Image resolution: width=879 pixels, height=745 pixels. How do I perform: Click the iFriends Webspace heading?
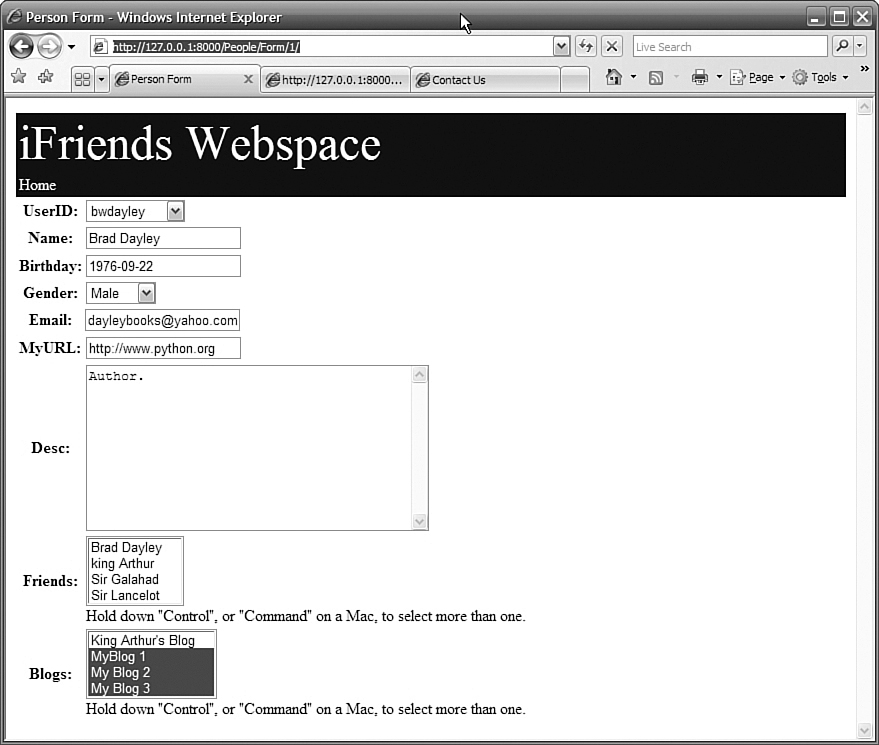(x=200, y=144)
